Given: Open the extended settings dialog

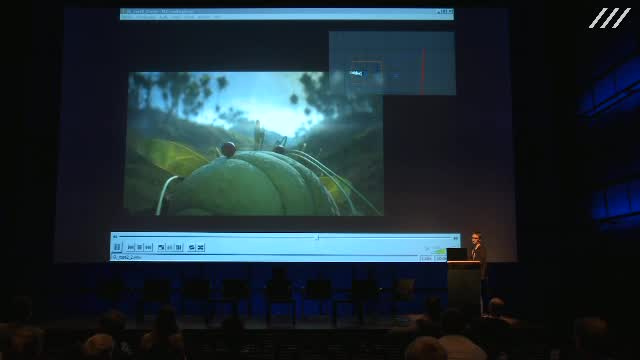Looking at the screenshot, I should point(170,247).
